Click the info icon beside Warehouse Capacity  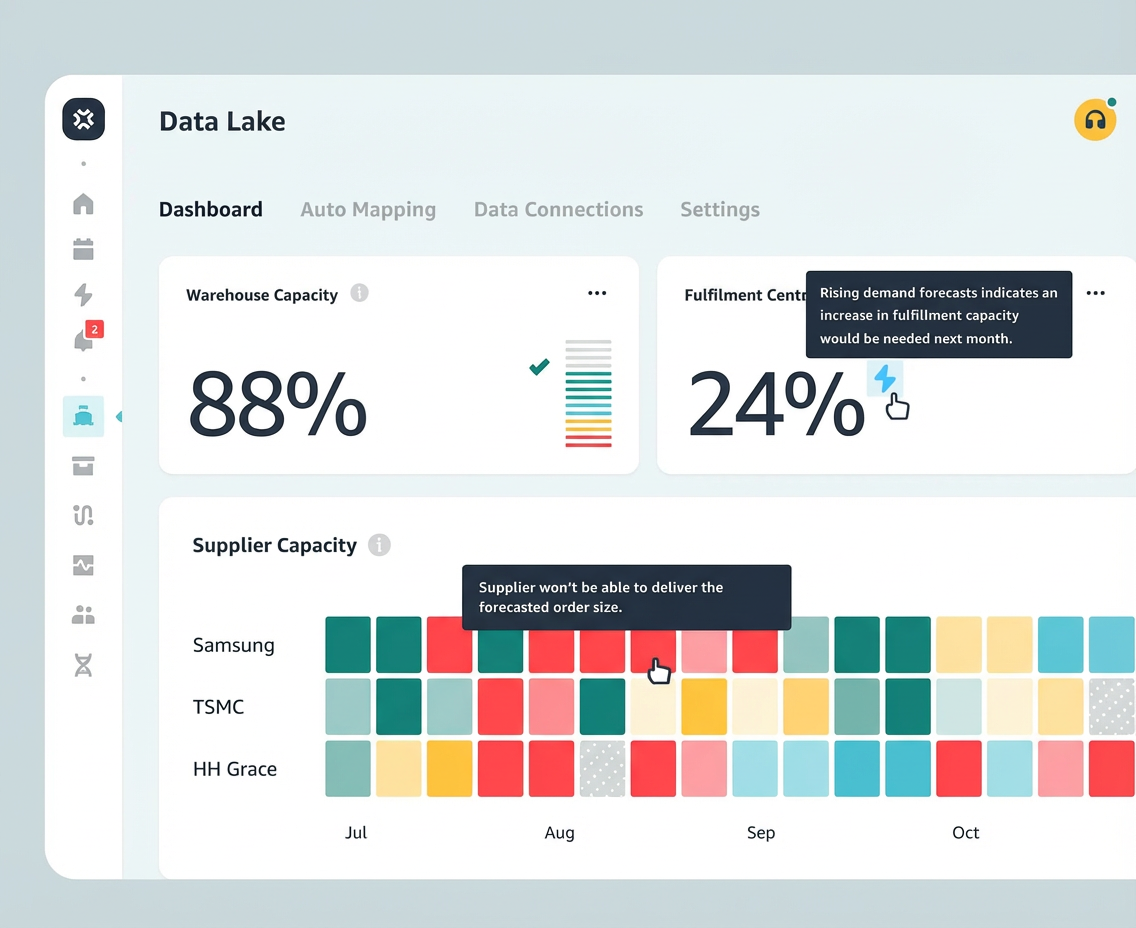tap(360, 293)
